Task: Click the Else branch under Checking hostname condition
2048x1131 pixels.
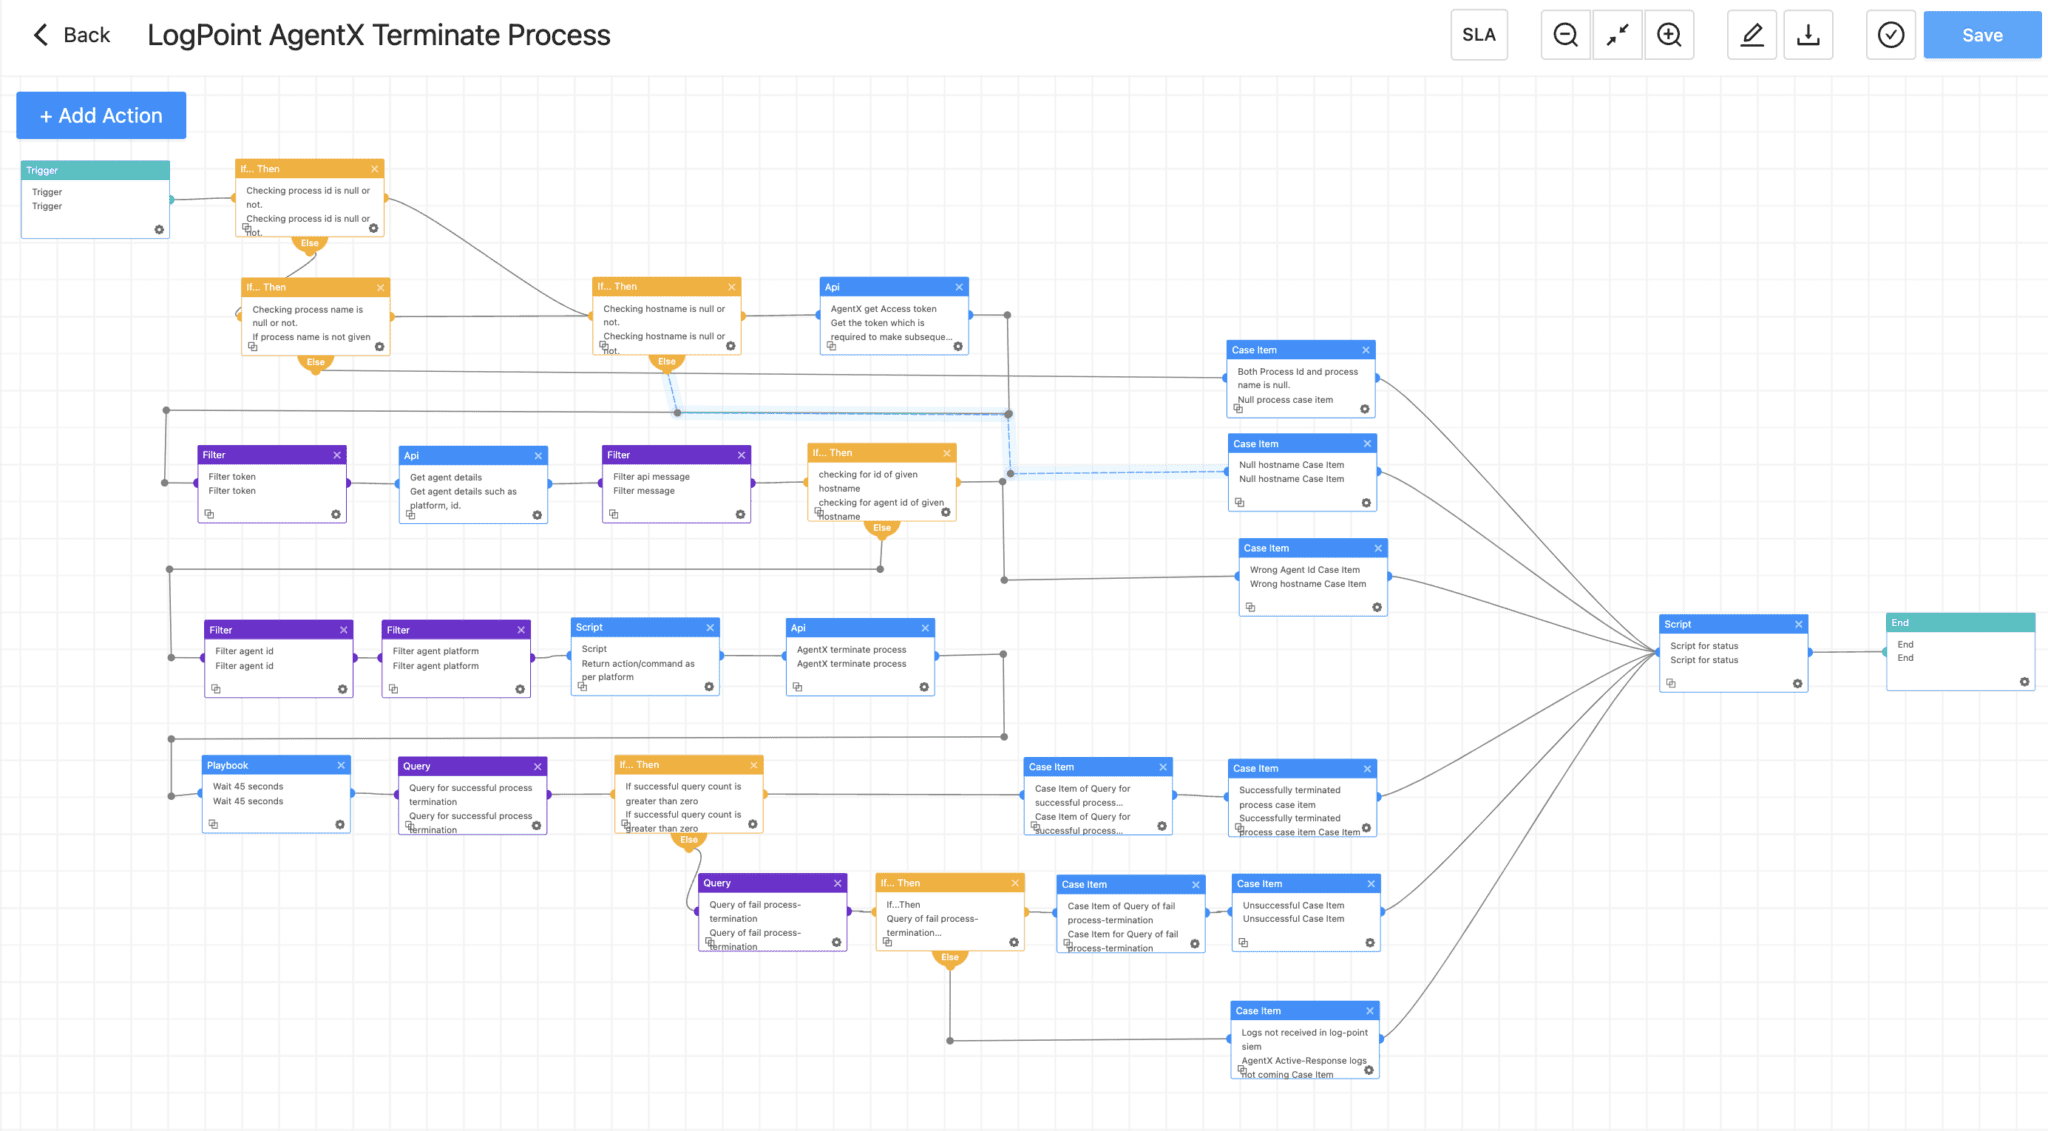Action: click(667, 362)
